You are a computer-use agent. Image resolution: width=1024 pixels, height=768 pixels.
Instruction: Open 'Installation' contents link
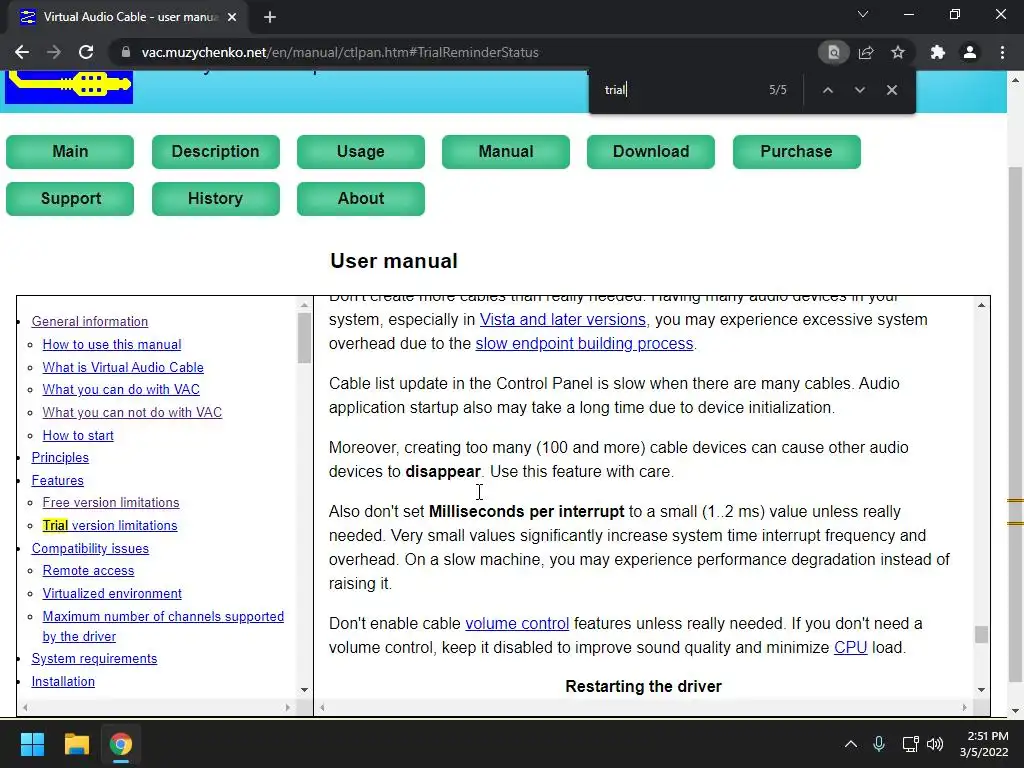63,682
